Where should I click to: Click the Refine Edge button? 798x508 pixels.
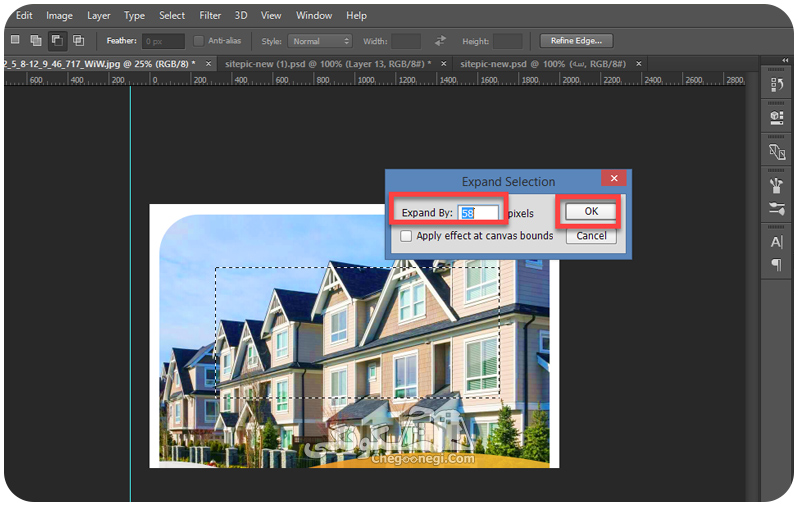click(576, 41)
